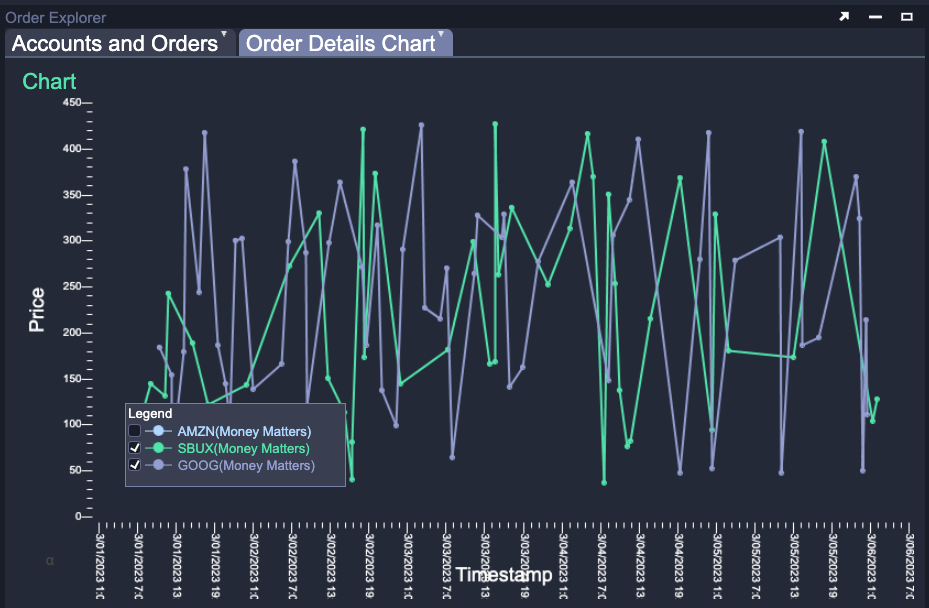Select the Order Details Chart tab

[x=340, y=43]
